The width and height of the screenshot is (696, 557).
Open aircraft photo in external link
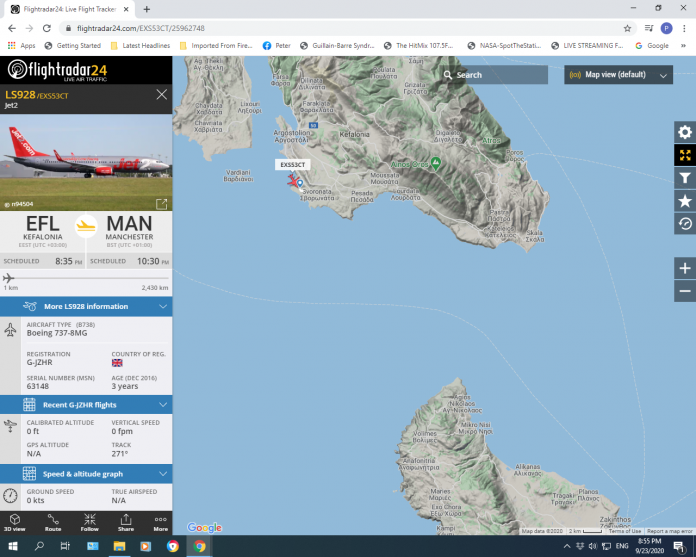click(x=162, y=204)
